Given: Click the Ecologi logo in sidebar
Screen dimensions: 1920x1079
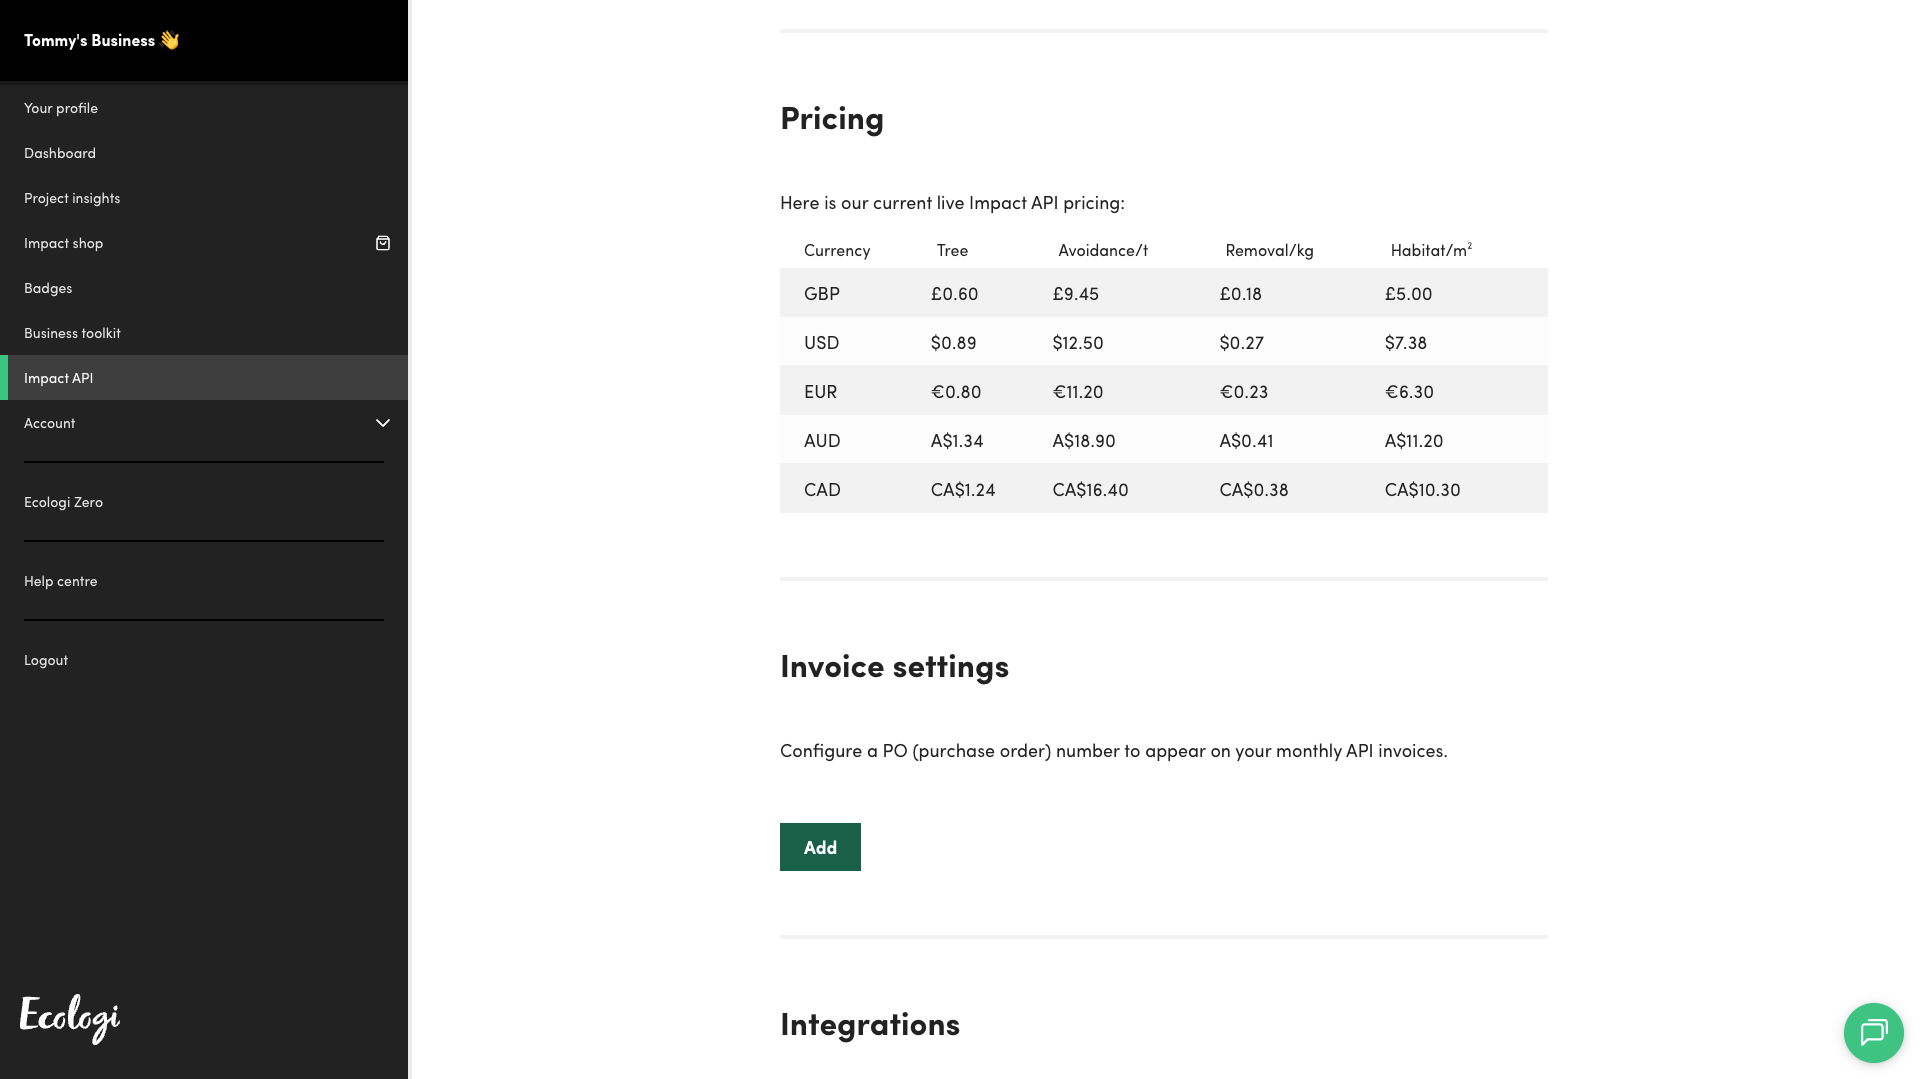Looking at the screenshot, I should coord(70,1018).
